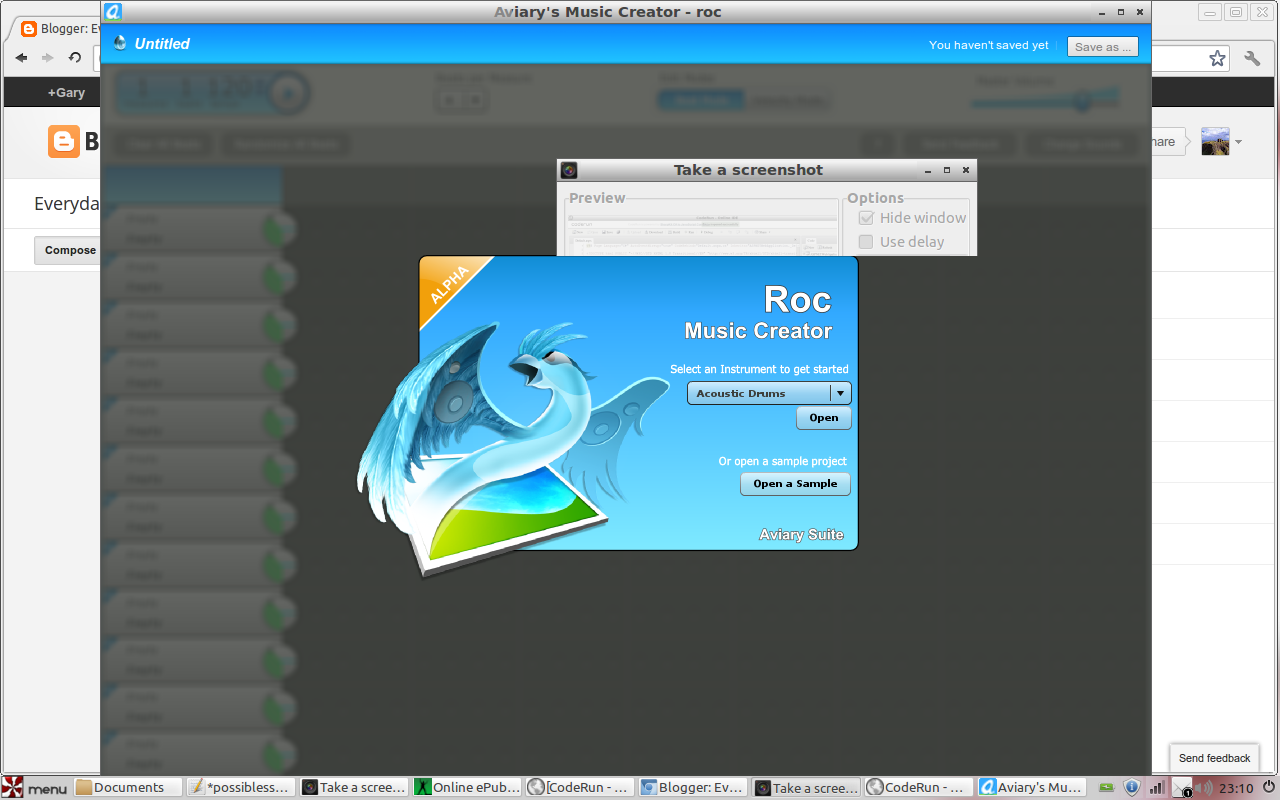Screen dimensions: 1280x800
Task: Click the bird icon next to Untitled
Action: (120, 43)
